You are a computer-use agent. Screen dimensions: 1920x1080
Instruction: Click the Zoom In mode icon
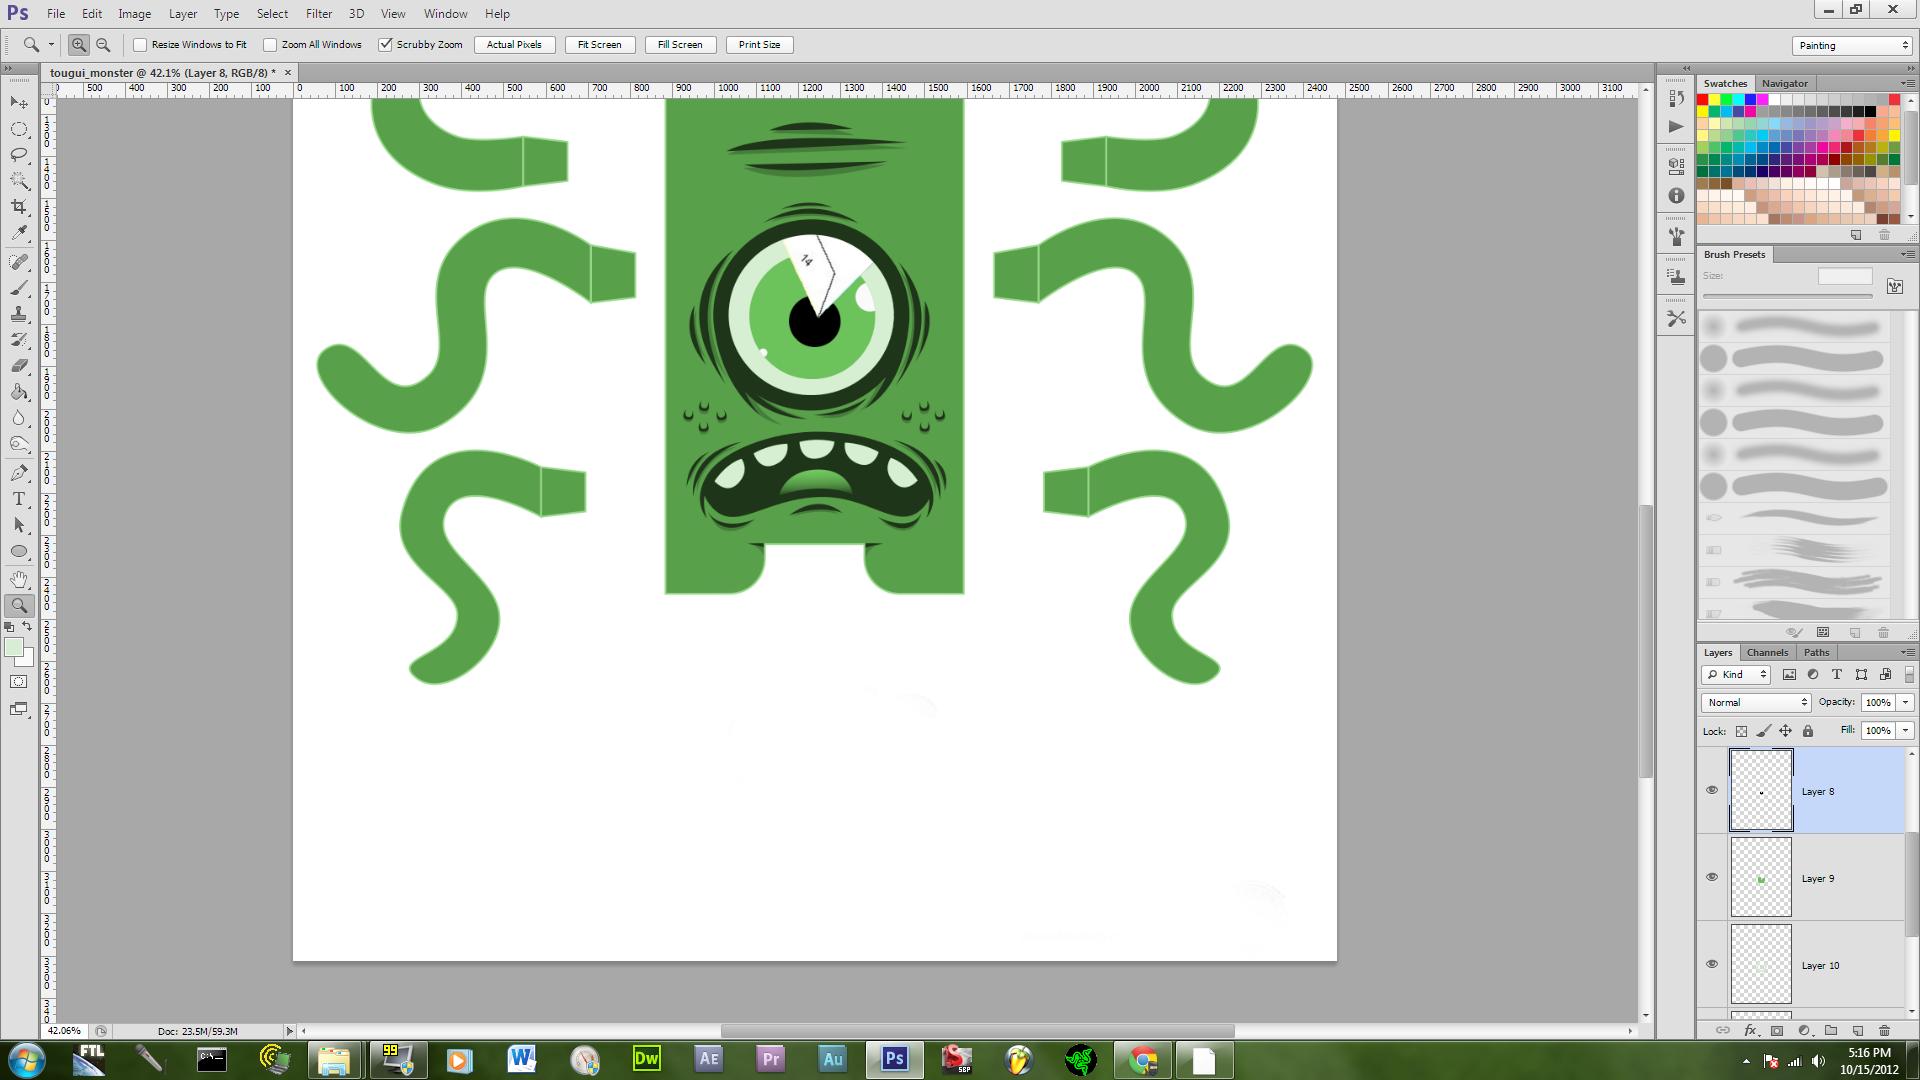pos(79,45)
